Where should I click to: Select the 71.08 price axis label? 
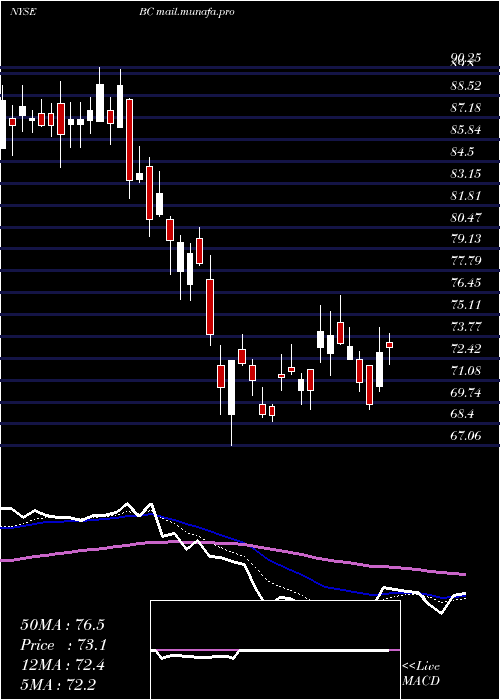pos(466,370)
